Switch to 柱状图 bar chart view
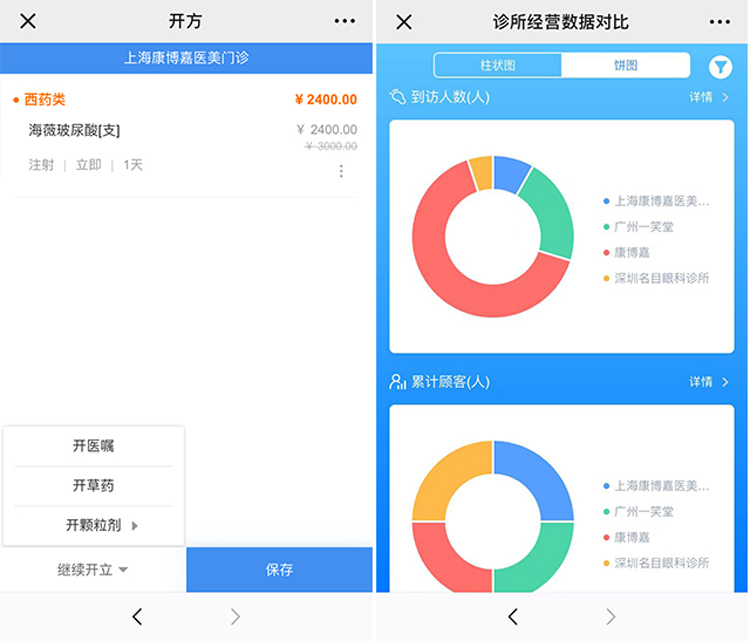 click(497, 66)
